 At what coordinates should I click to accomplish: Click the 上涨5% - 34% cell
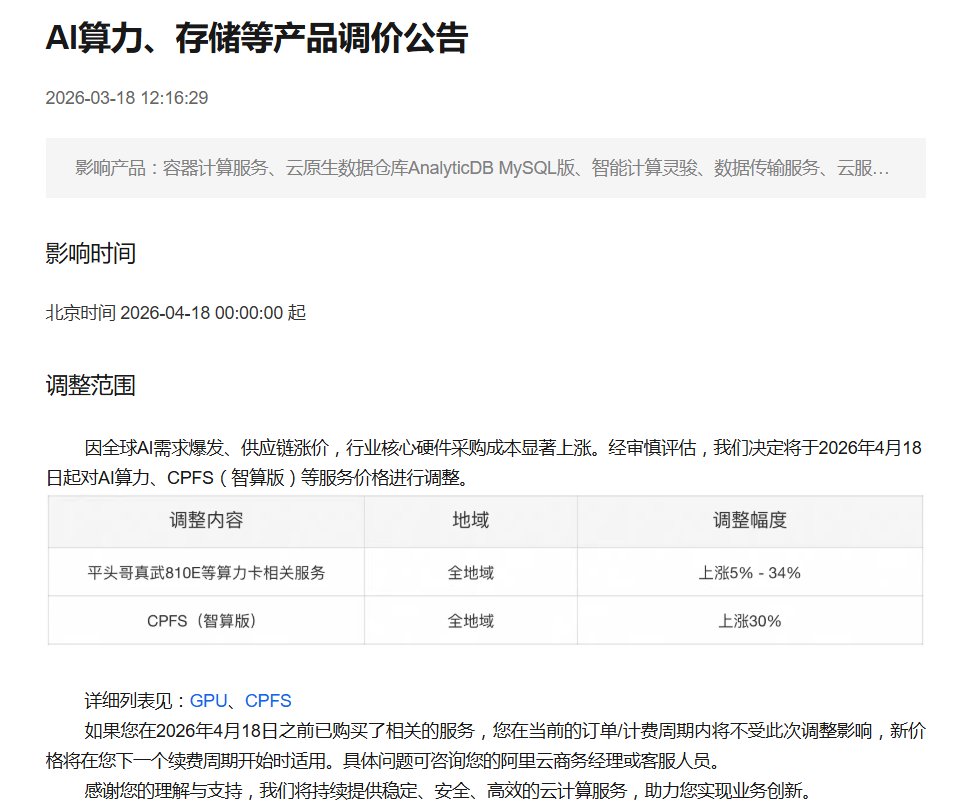[749, 573]
